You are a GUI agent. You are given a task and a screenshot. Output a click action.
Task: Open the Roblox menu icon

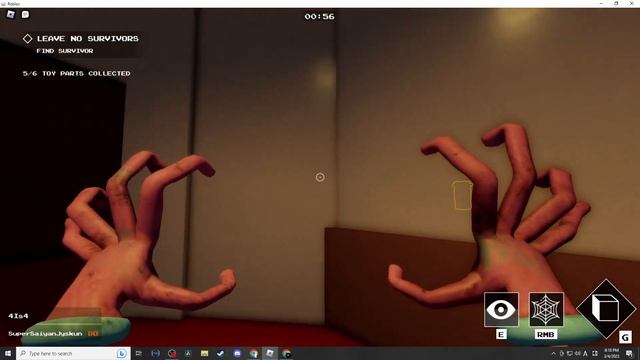[x=11, y=15]
